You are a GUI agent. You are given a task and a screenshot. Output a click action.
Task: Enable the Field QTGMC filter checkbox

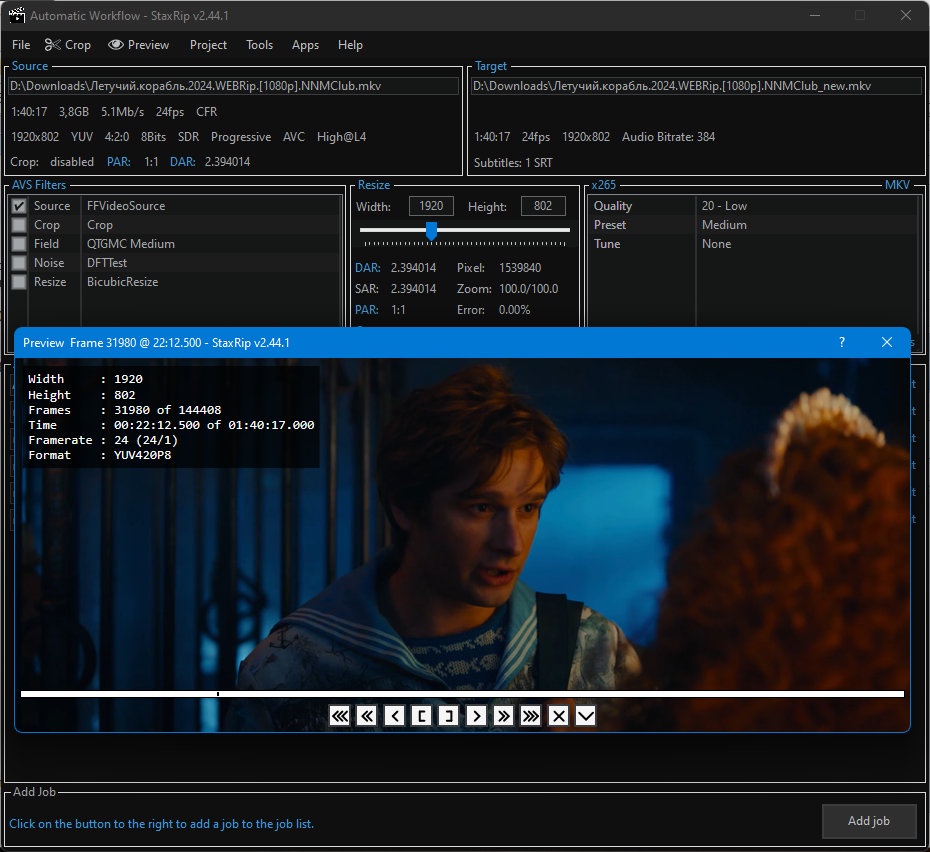coord(19,244)
